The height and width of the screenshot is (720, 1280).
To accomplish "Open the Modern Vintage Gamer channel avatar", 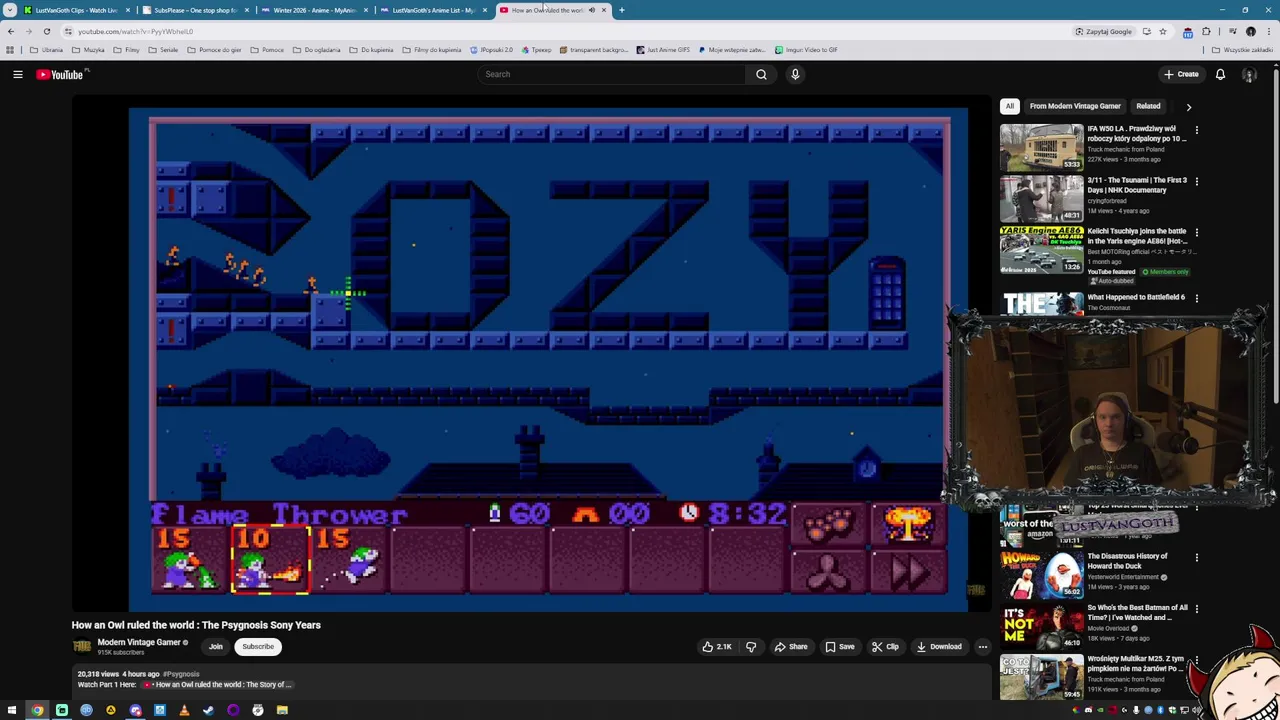I will 82,646.
